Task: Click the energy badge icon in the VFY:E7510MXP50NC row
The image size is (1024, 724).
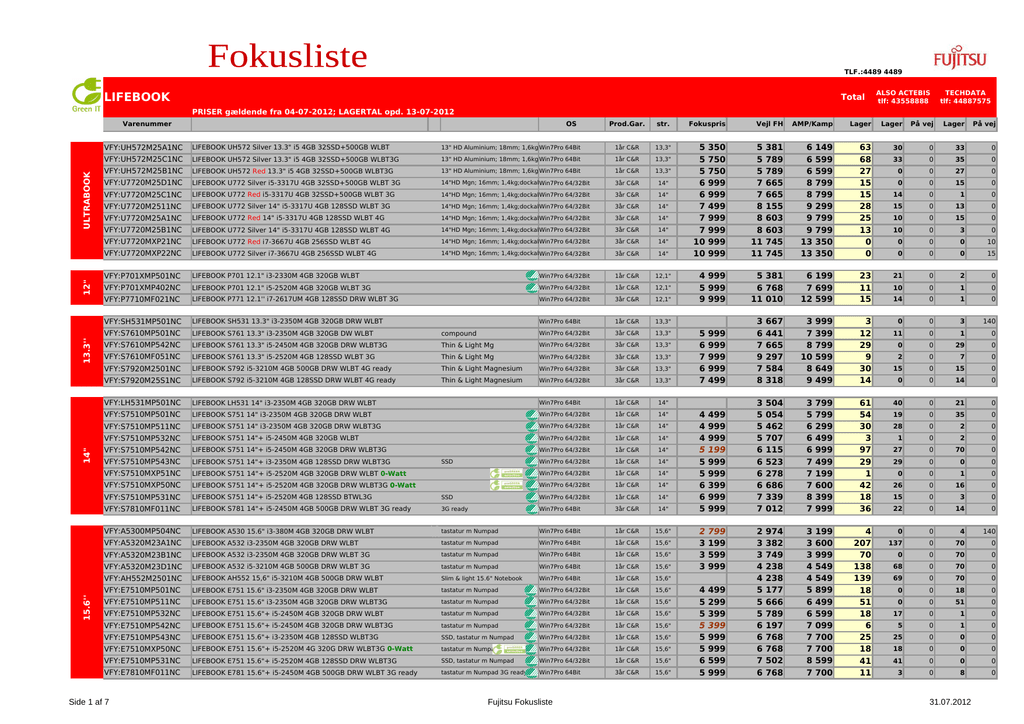Action: pyautogui.click(x=507, y=649)
